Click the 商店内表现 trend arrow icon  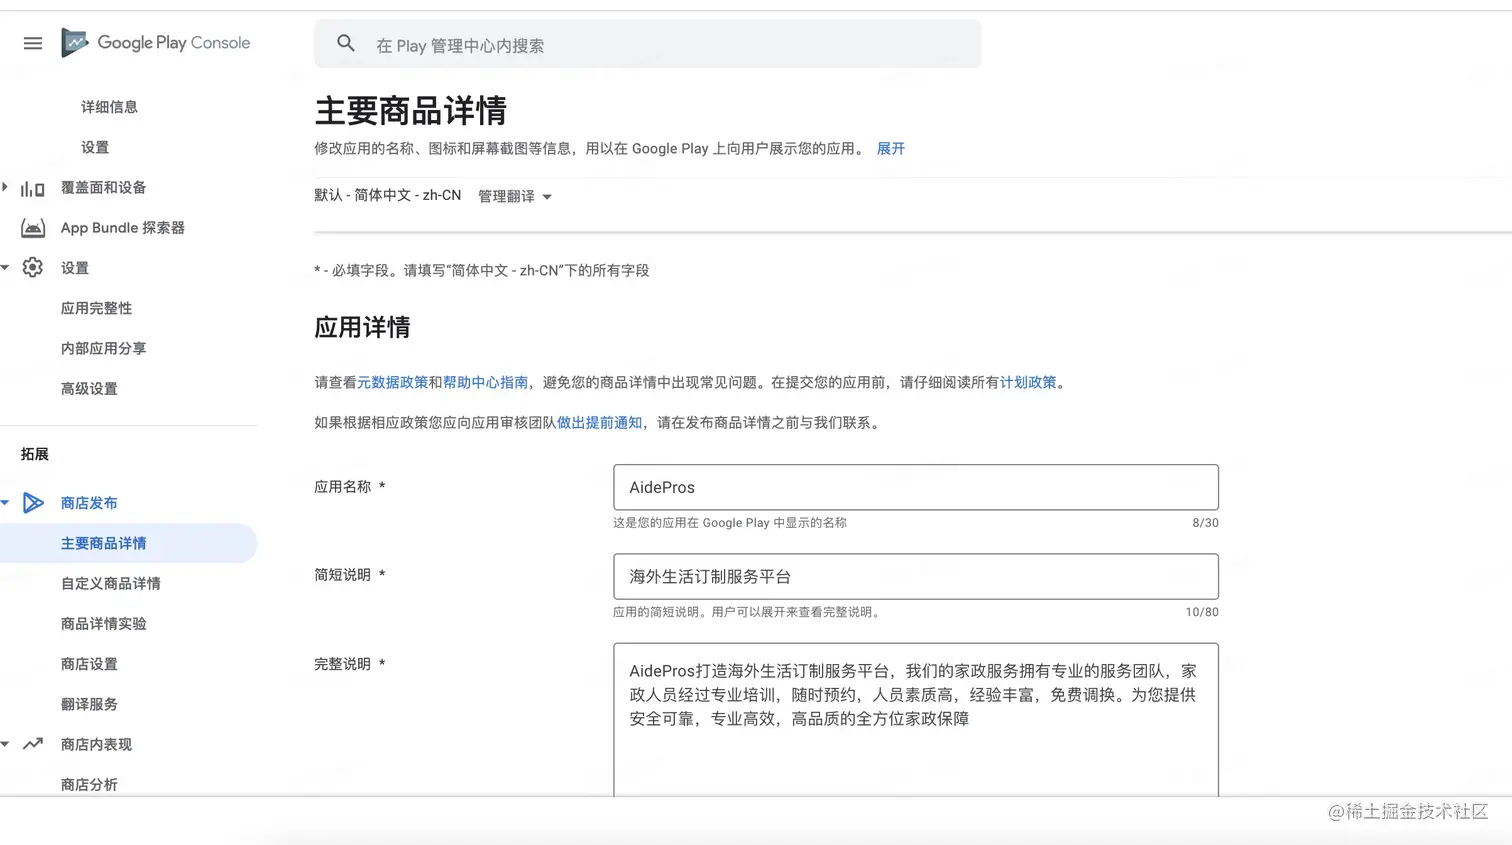click(x=33, y=744)
